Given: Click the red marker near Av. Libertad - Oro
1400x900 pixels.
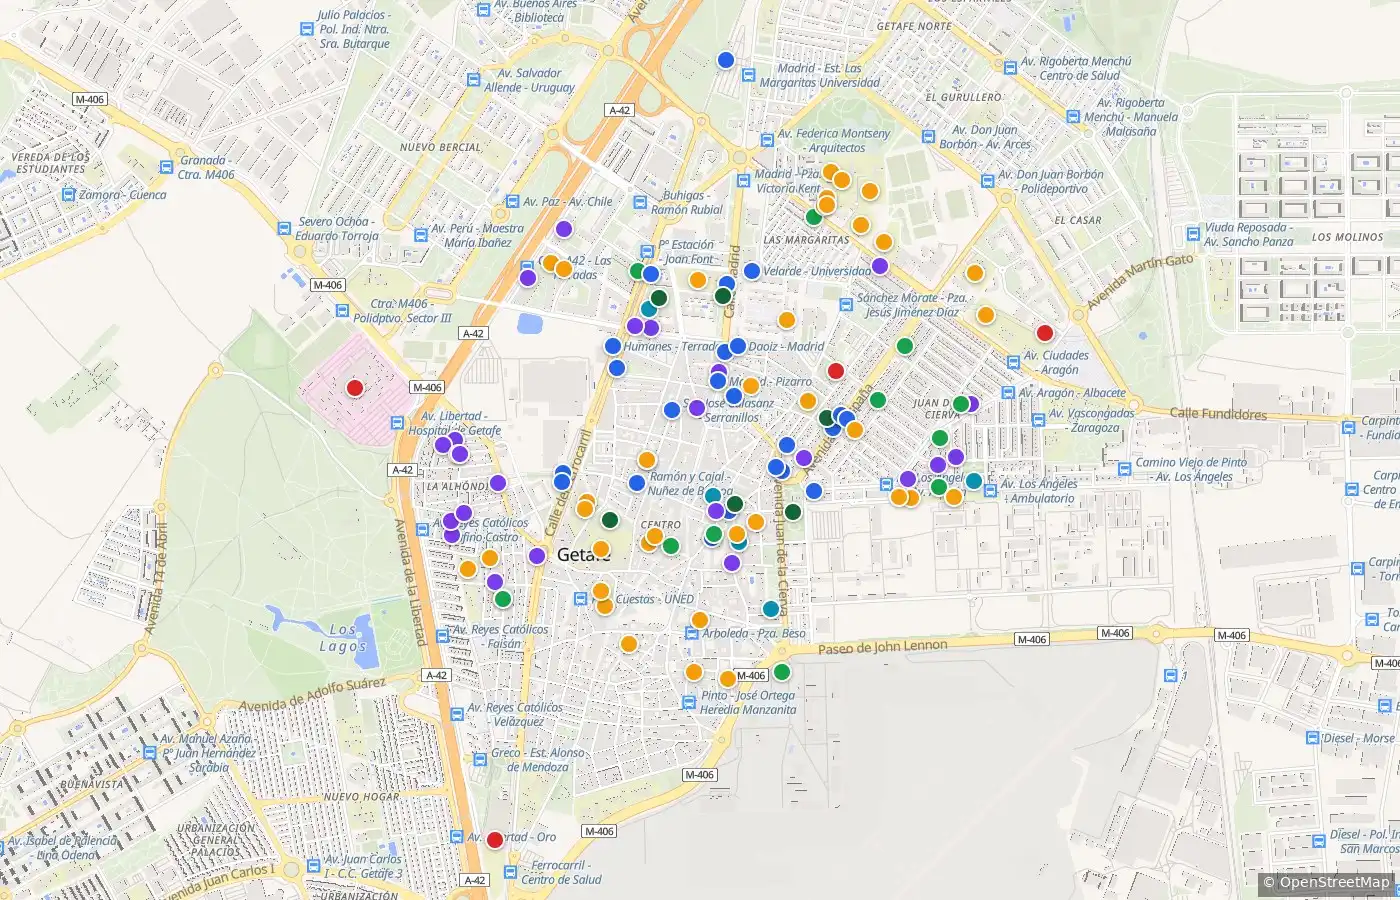Looking at the screenshot, I should pos(494,840).
